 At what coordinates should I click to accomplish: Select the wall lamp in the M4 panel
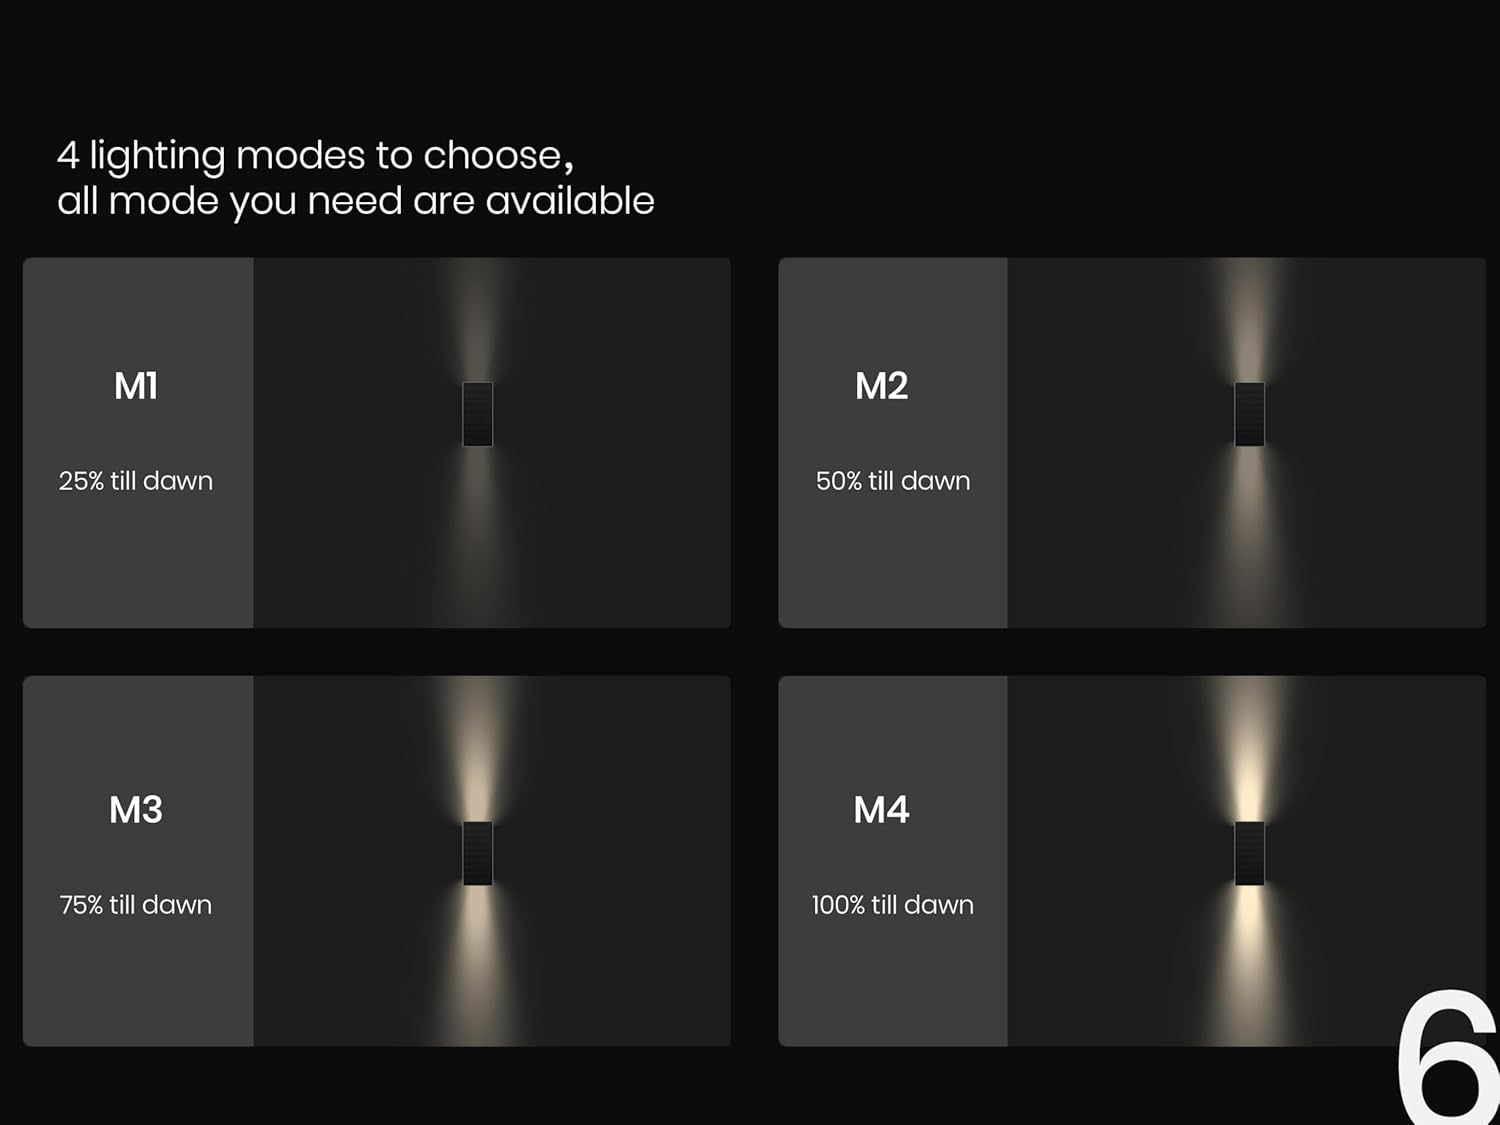point(1249,853)
